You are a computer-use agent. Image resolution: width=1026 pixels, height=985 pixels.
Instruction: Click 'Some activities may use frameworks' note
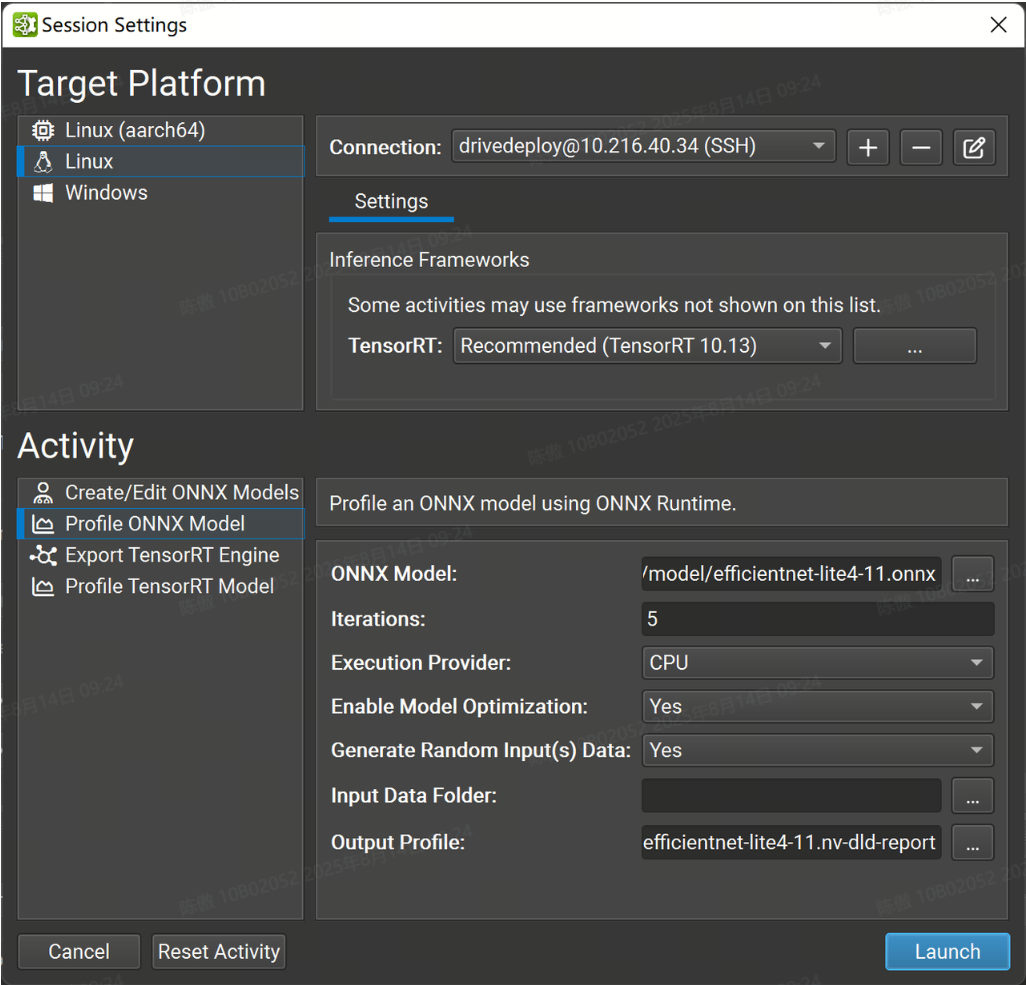614,305
